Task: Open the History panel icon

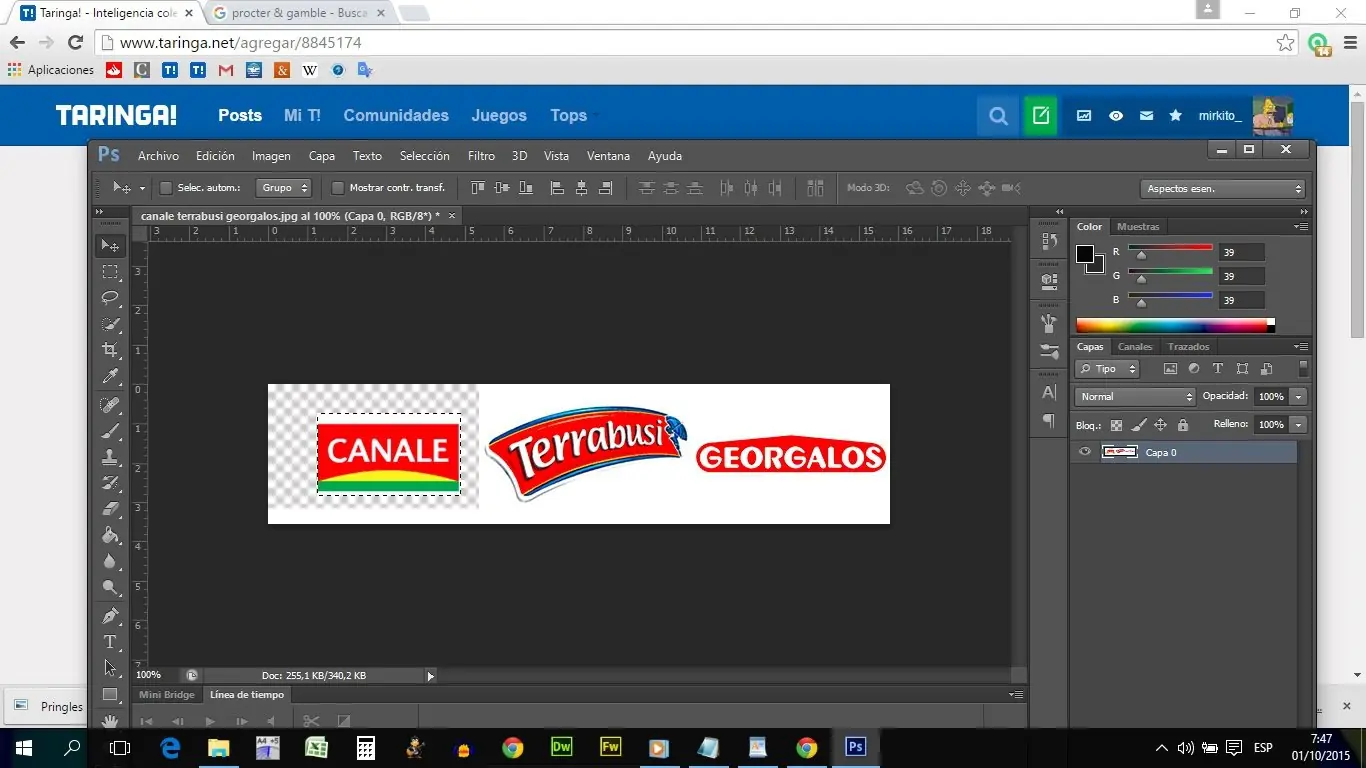Action: point(1049,241)
